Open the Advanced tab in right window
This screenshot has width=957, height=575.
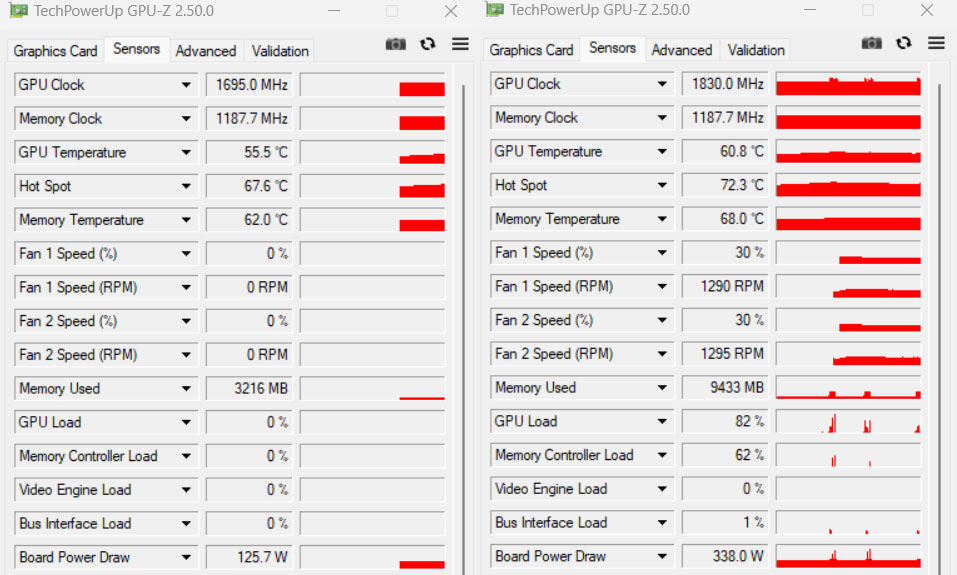tap(681, 50)
